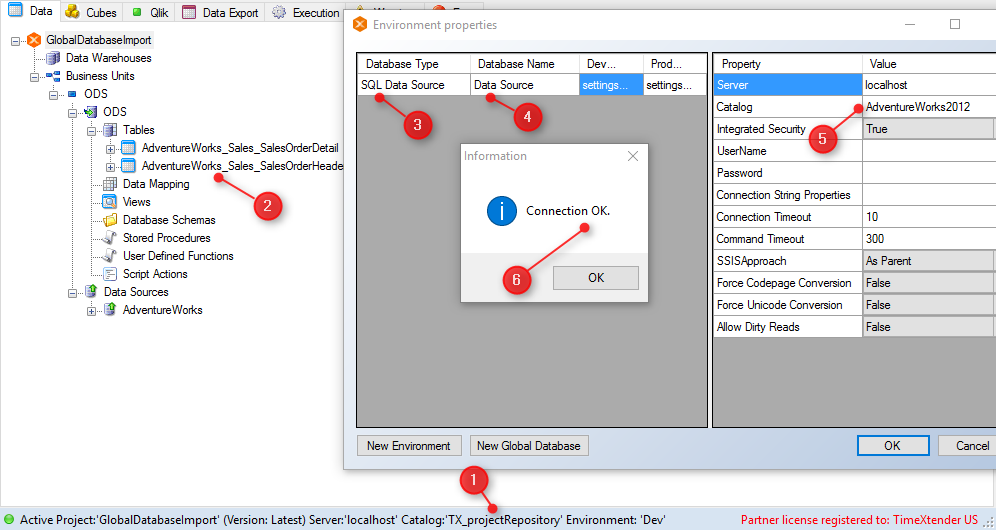Edit the Connection Timeout value
This screenshot has height=530, width=996.
pos(929,217)
